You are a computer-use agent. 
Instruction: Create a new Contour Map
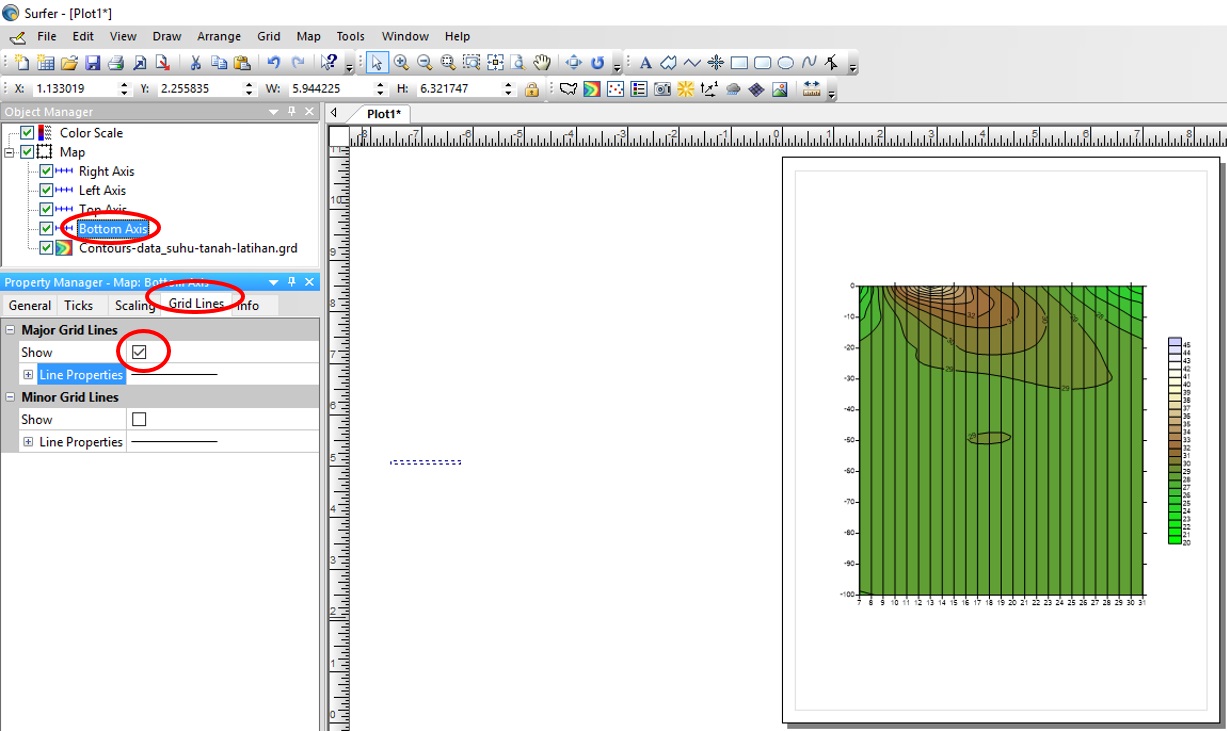point(592,89)
